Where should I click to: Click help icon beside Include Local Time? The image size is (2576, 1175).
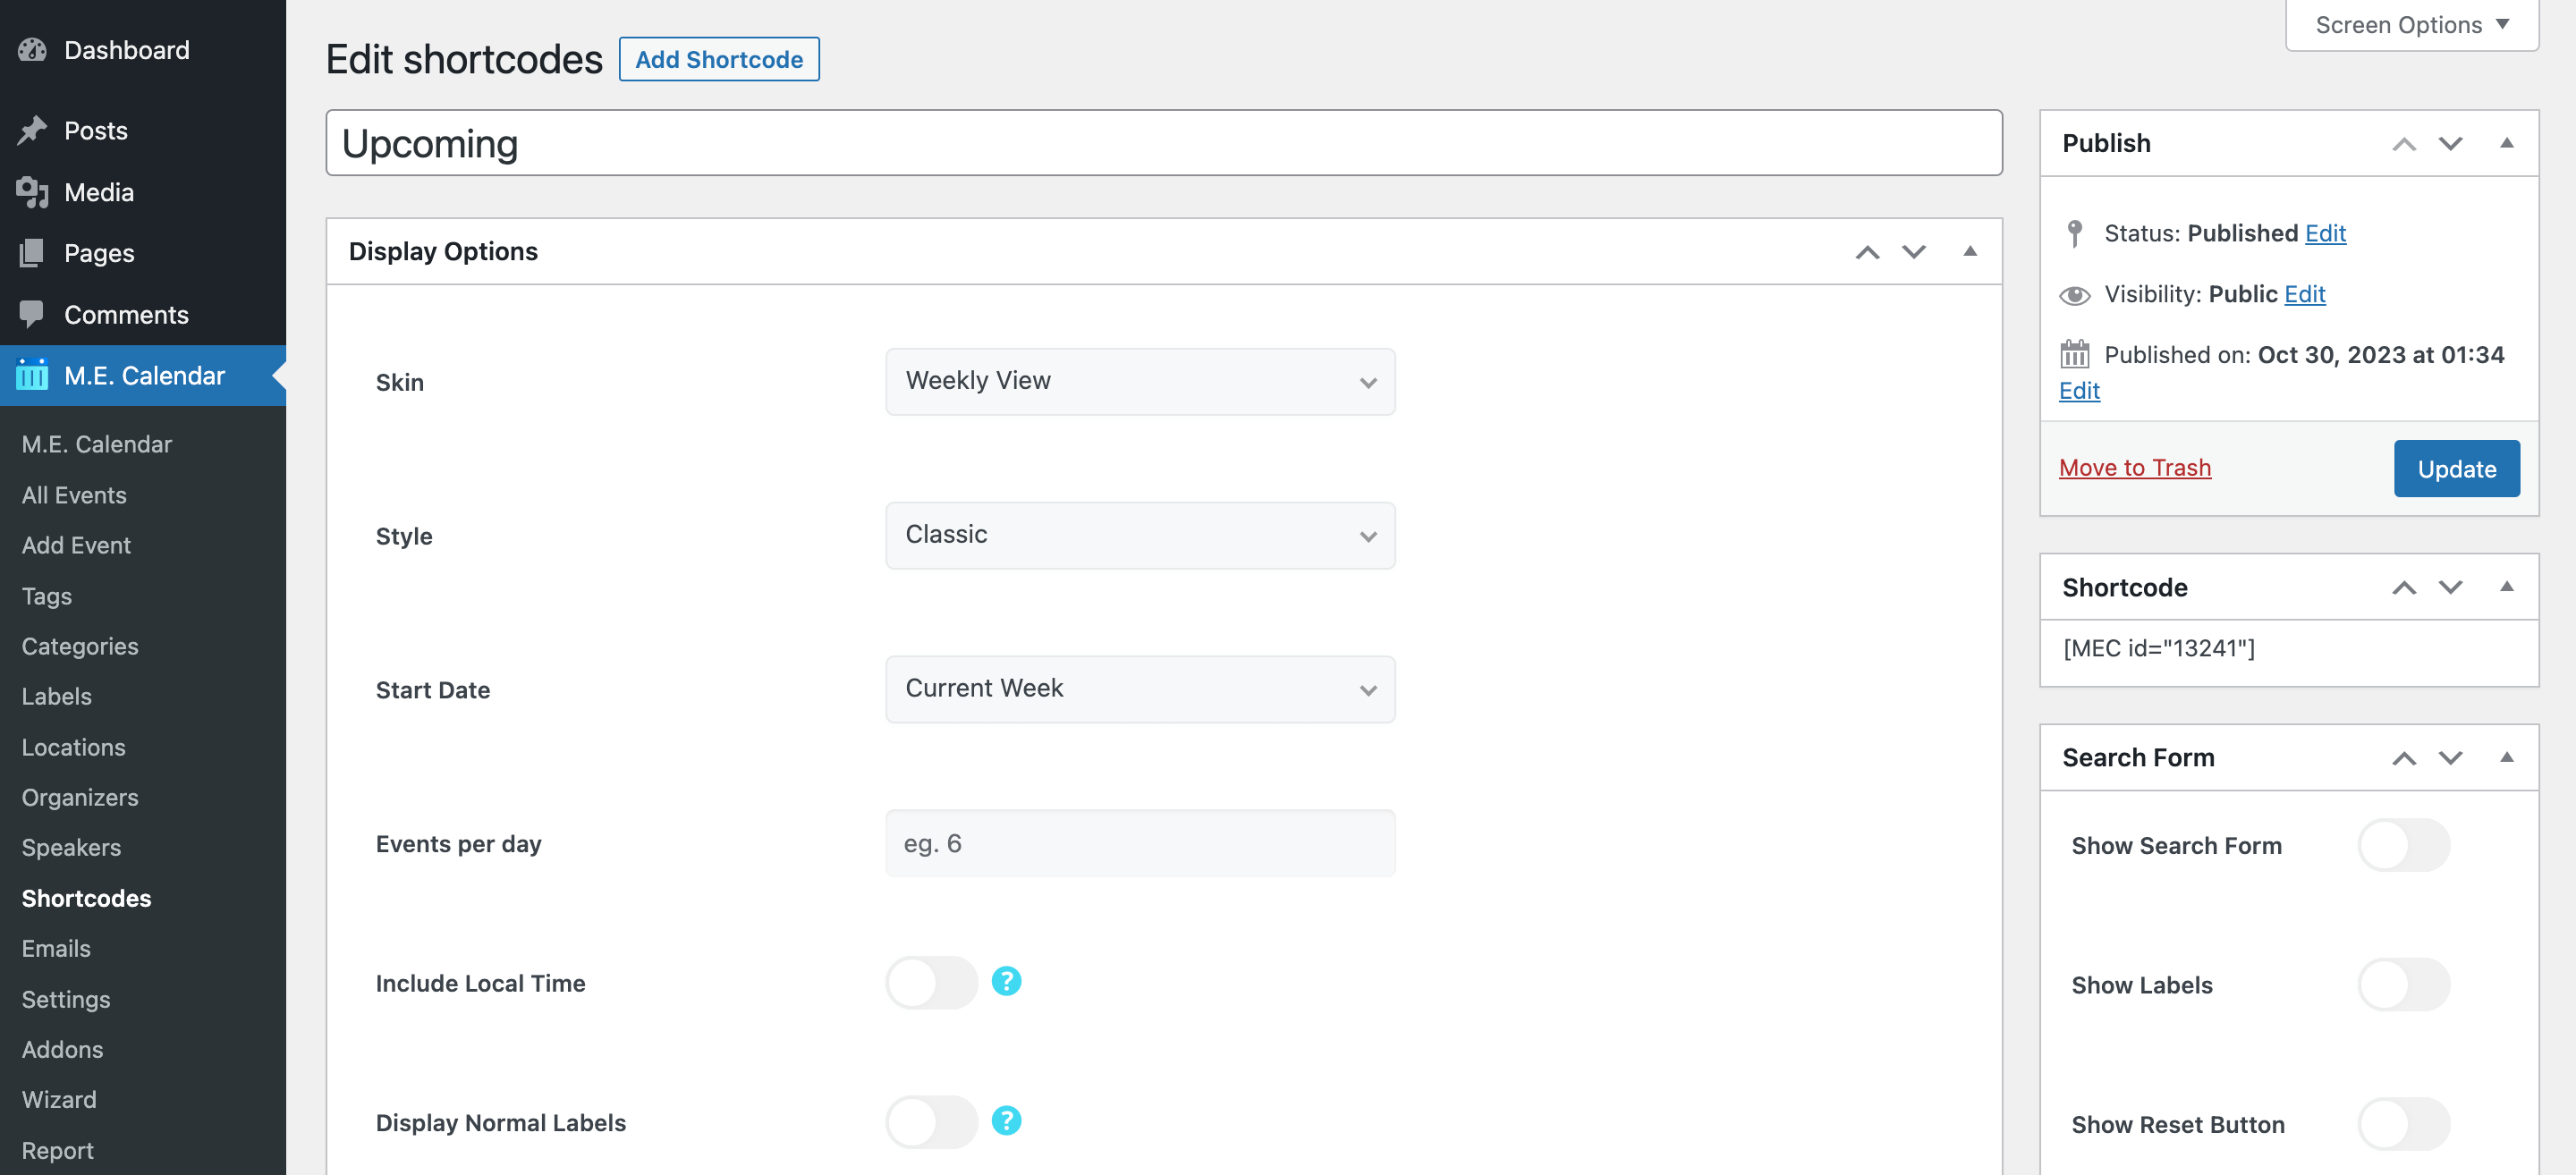tap(1006, 981)
